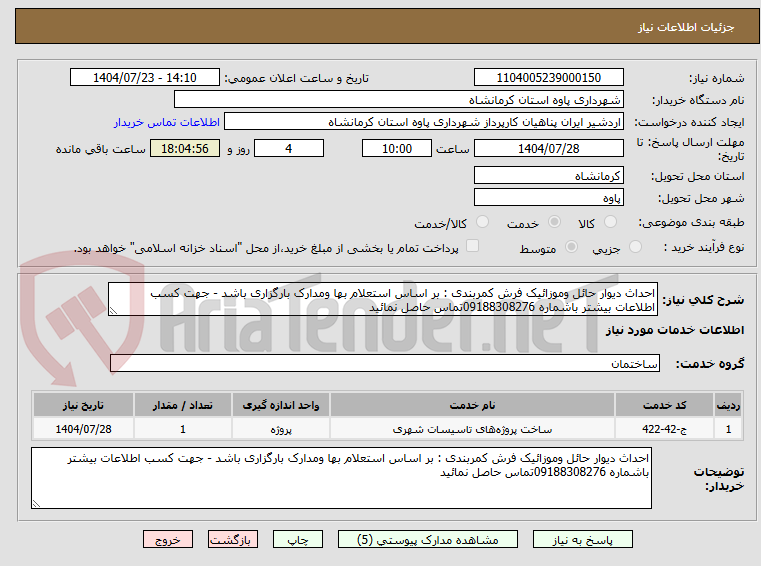The width and height of the screenshot is (761, 566).
Task: Click the پاسخ به نیاز button
Action: pos(582,539)
